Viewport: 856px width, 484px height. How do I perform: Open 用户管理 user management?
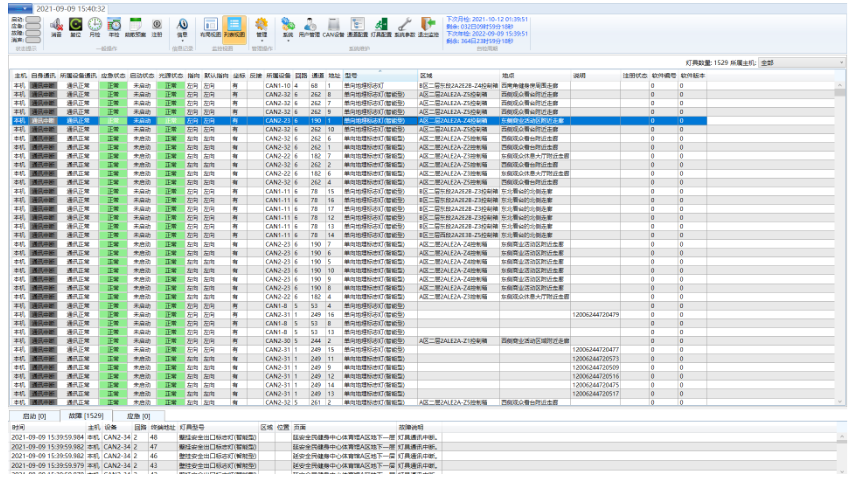[310, 26]
